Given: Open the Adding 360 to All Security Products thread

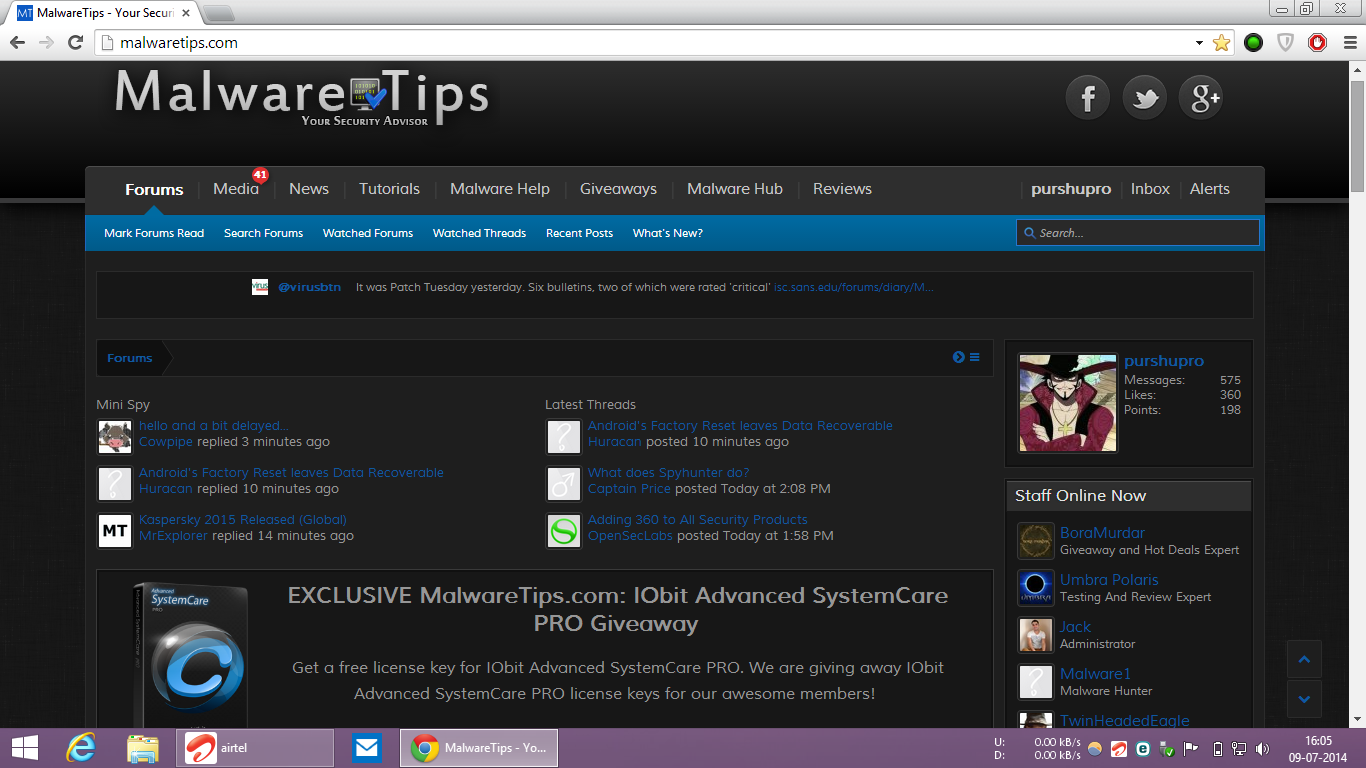Looking at the screenshot, I should click(x=698, y=520).
